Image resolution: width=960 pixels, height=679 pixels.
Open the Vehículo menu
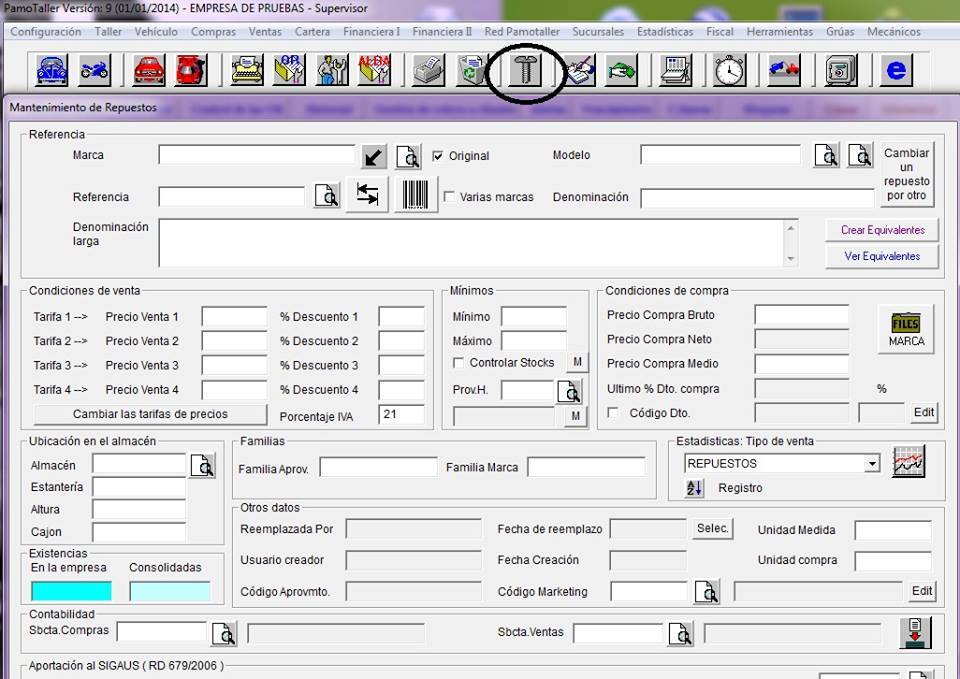(x=156, y=32)
